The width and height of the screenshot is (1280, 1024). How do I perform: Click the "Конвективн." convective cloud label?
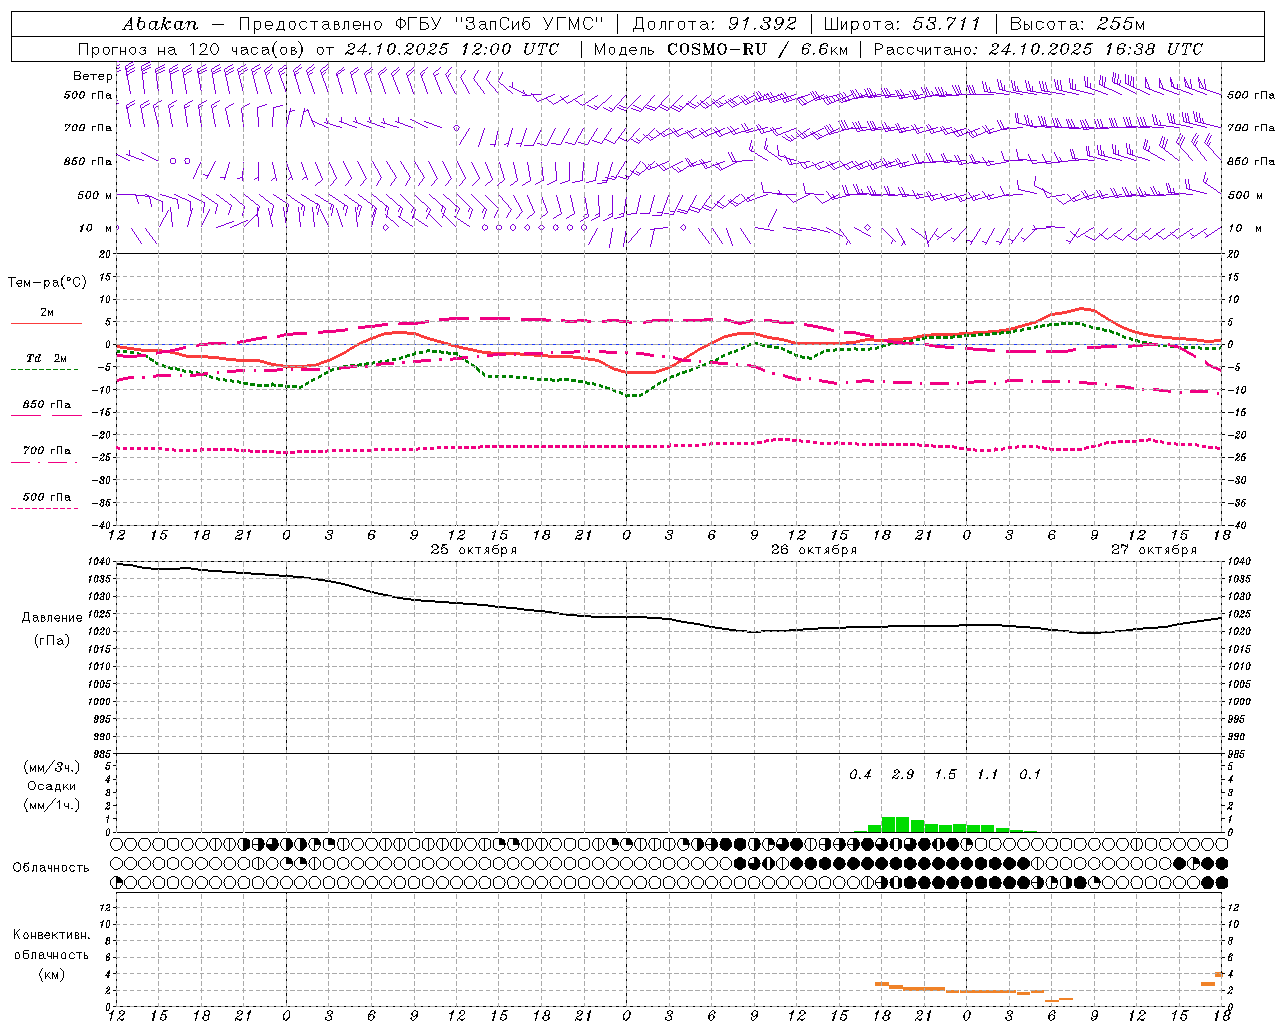click(52, 935)
